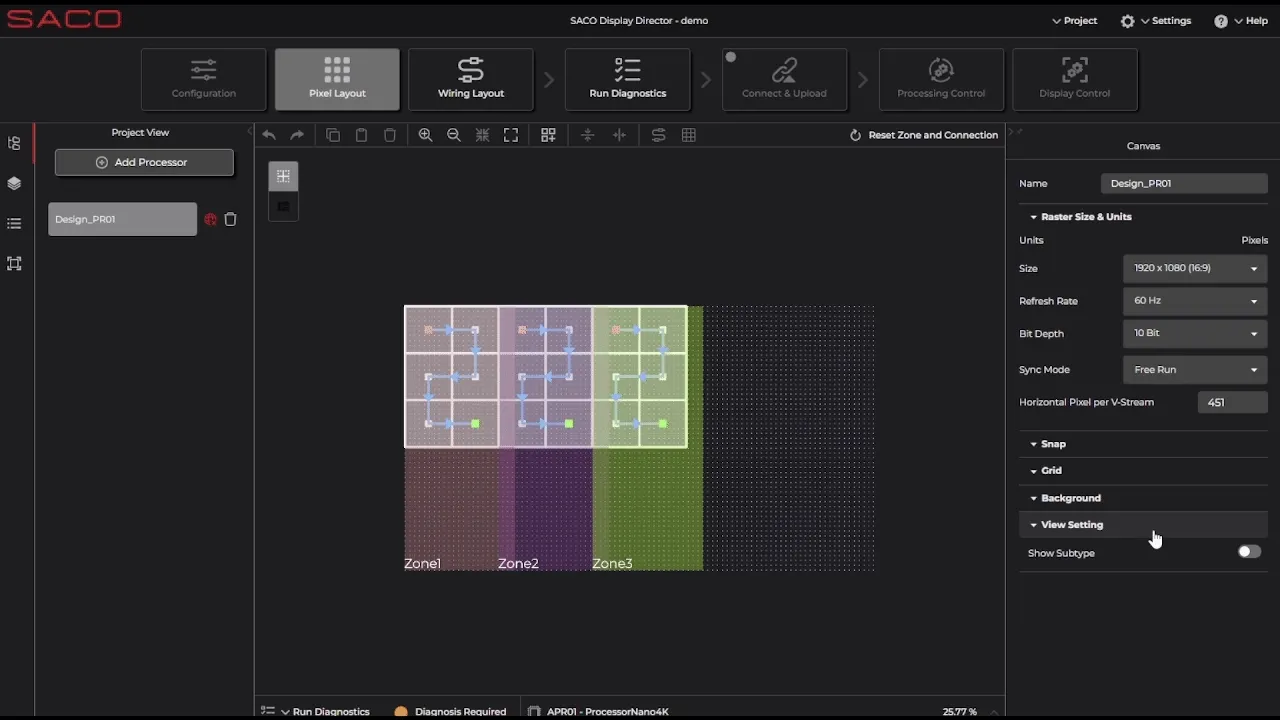Click the undo arrow icon
This screenshot has height=720, width=1280.
269,135
